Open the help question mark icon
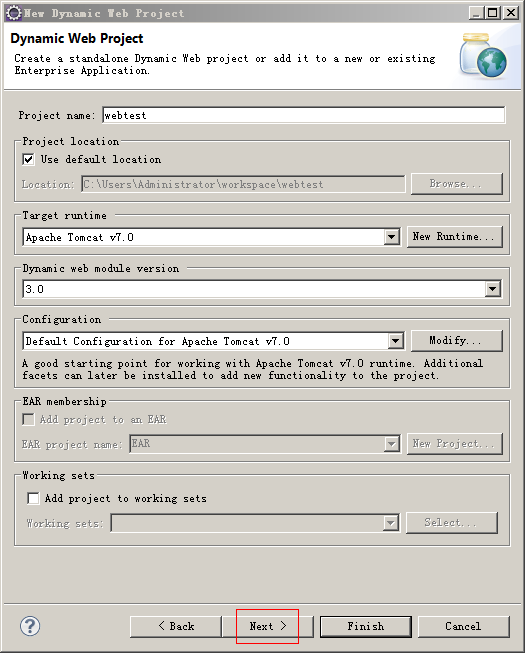Viewport: 525px width, 653px height. (30, 626)
